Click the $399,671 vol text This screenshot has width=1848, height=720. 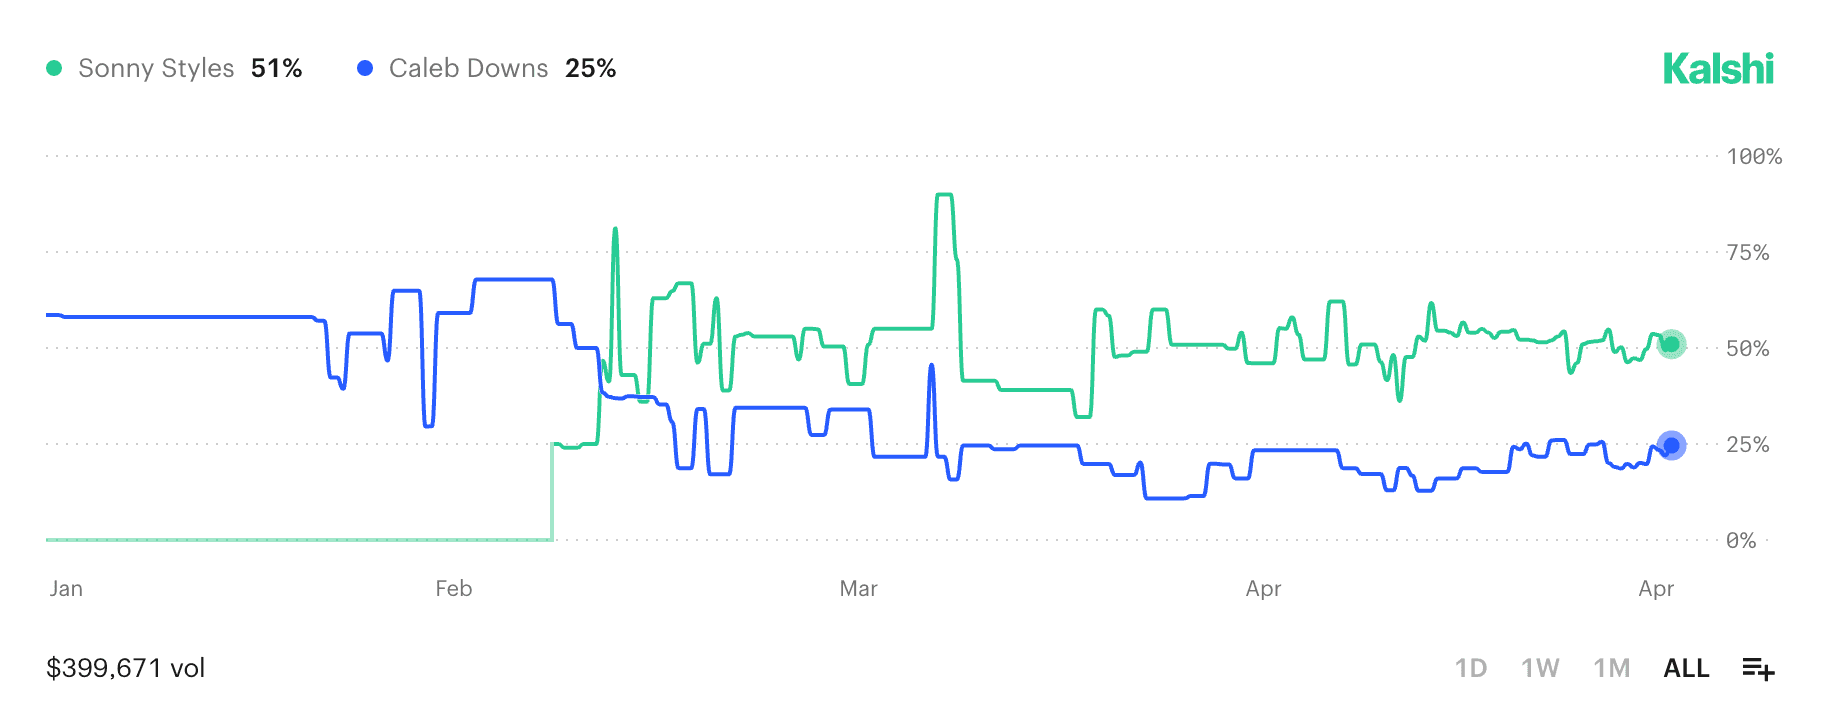(126, 668)
